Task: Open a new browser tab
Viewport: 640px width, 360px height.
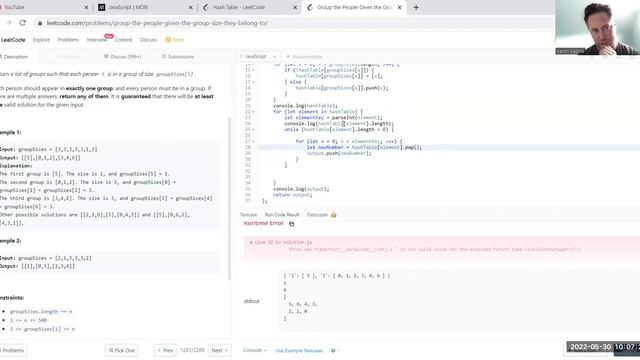Action: [x=416, y=7]
